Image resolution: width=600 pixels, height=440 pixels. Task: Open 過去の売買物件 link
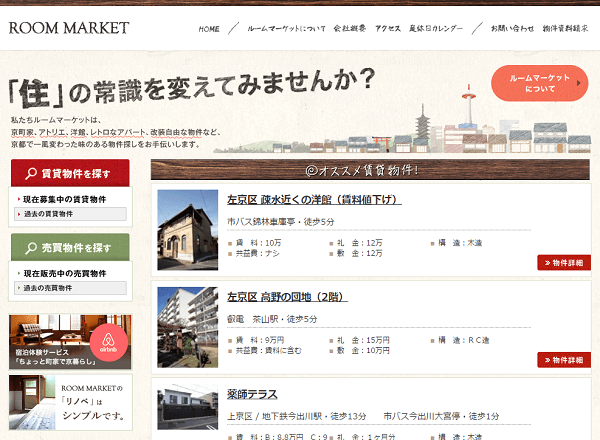pos(70,288)
